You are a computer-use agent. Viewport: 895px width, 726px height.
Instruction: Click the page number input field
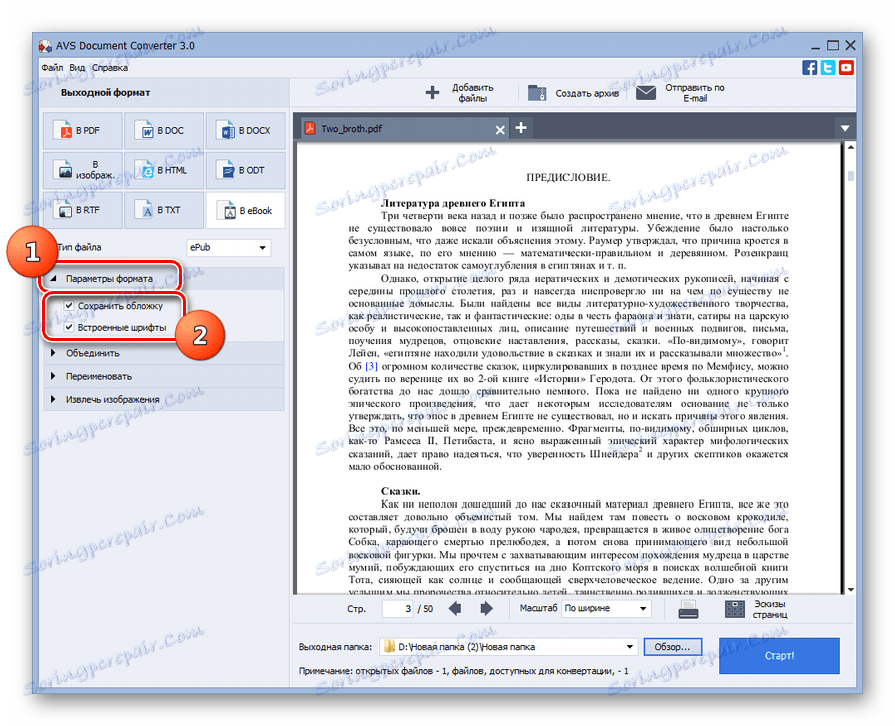click(398, 608)
